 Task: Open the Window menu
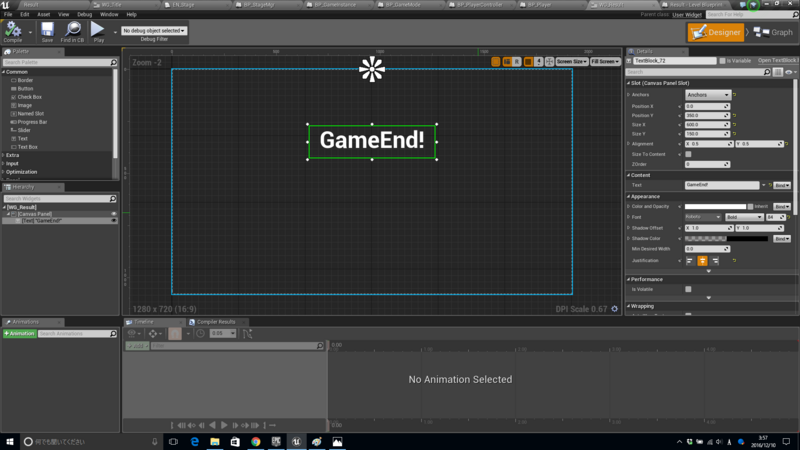point(109,14)
